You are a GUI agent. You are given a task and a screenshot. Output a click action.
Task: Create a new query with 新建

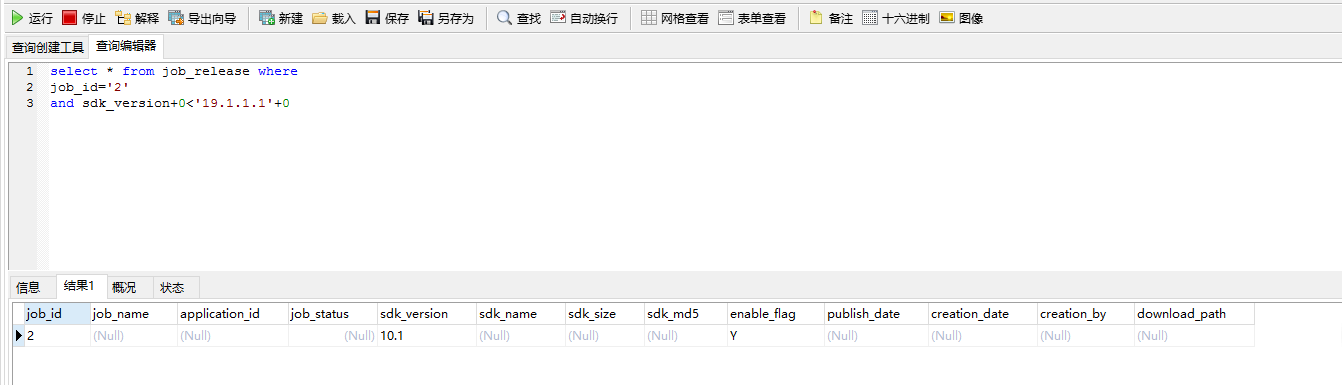[x=281, y=18]
